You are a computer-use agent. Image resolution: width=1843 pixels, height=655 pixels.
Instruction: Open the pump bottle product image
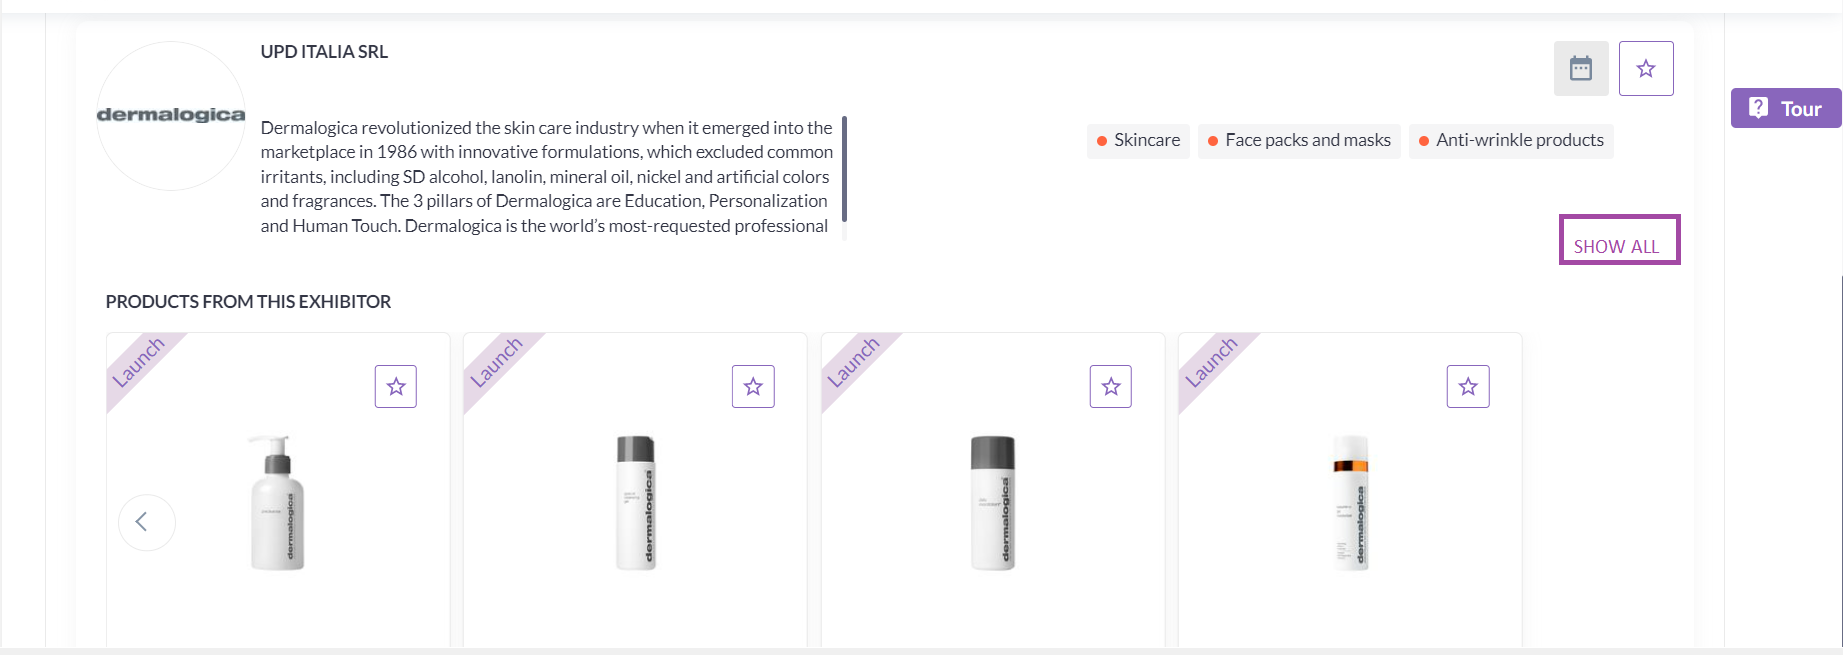pos(277,503)
